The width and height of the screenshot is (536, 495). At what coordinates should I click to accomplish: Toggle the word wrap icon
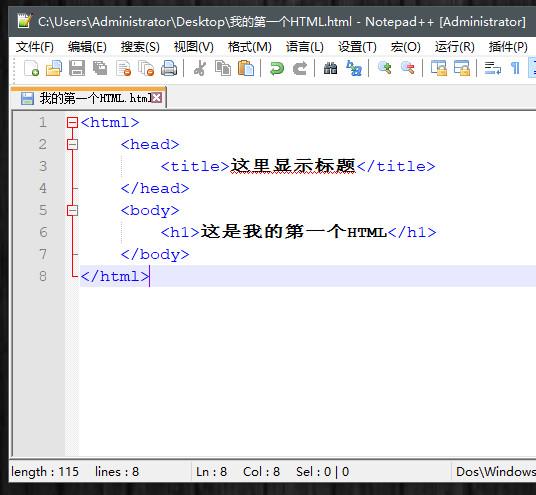pos(493,68)
